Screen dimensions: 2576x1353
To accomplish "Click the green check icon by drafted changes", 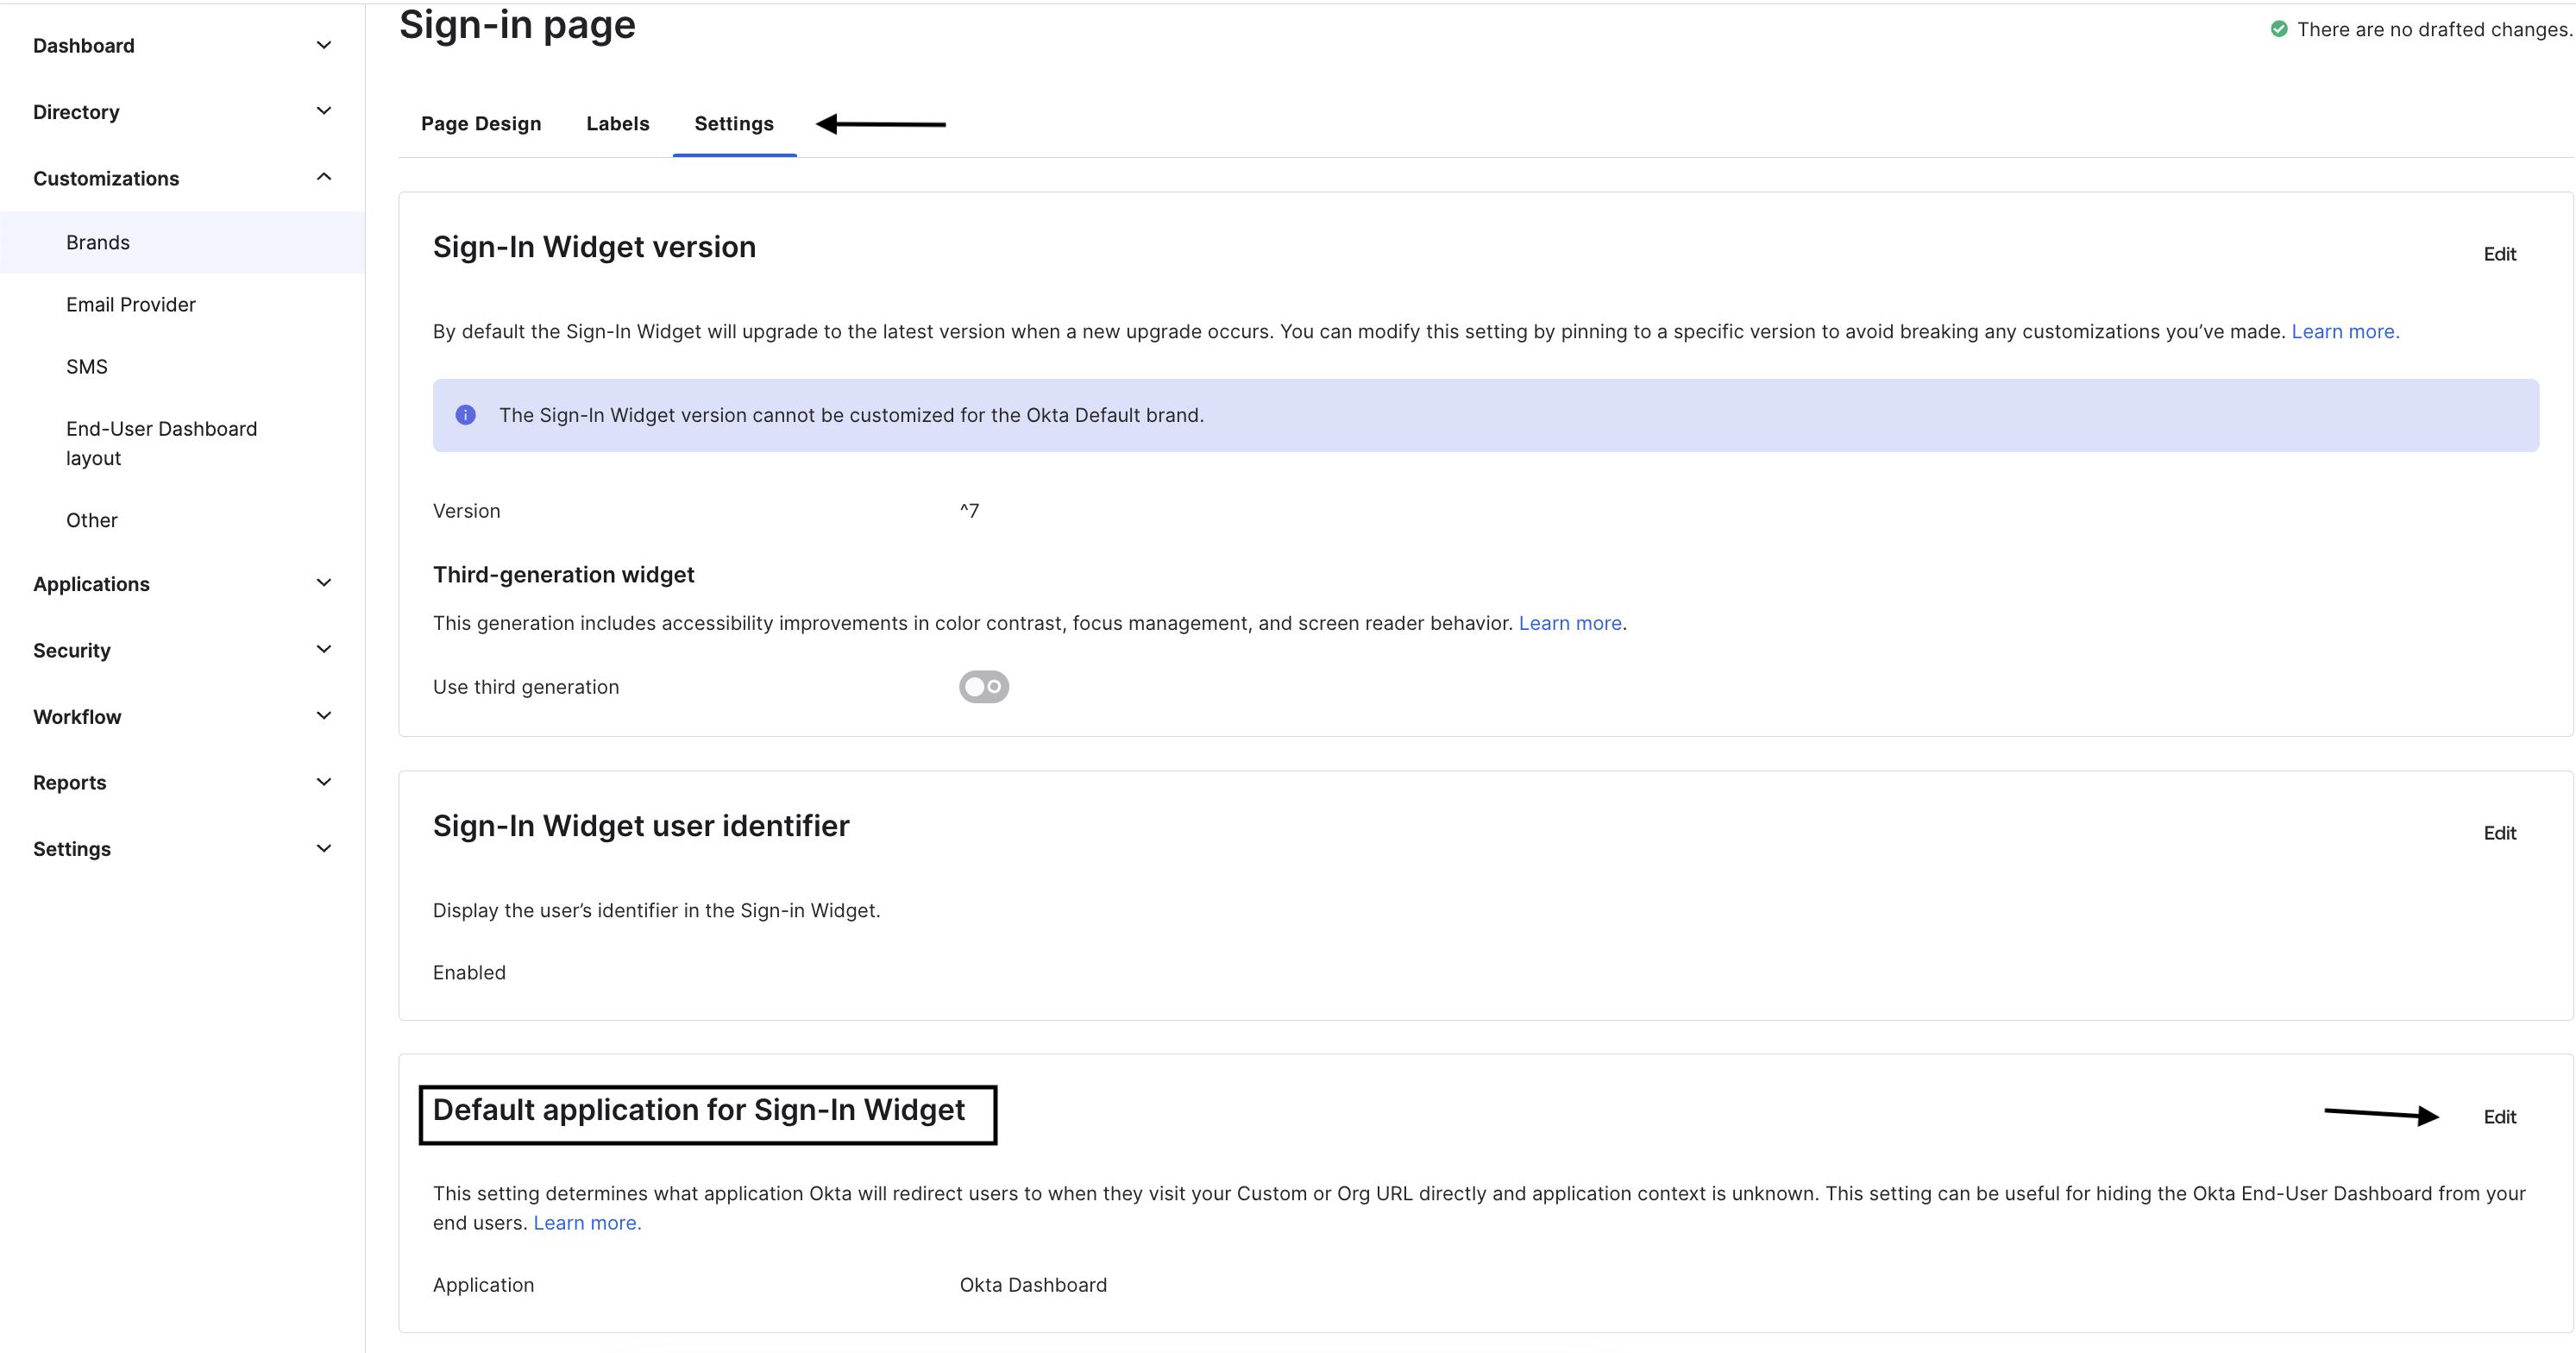I will (x=2279, y=29).
